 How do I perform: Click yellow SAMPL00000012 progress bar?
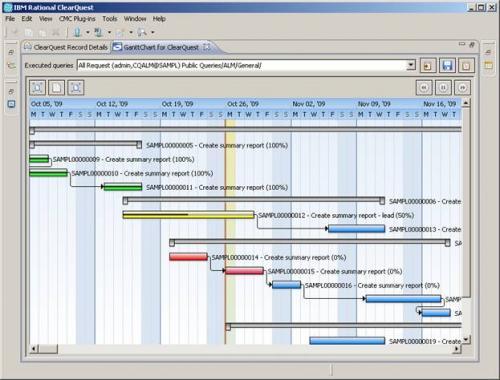click(x=188, y=215)
